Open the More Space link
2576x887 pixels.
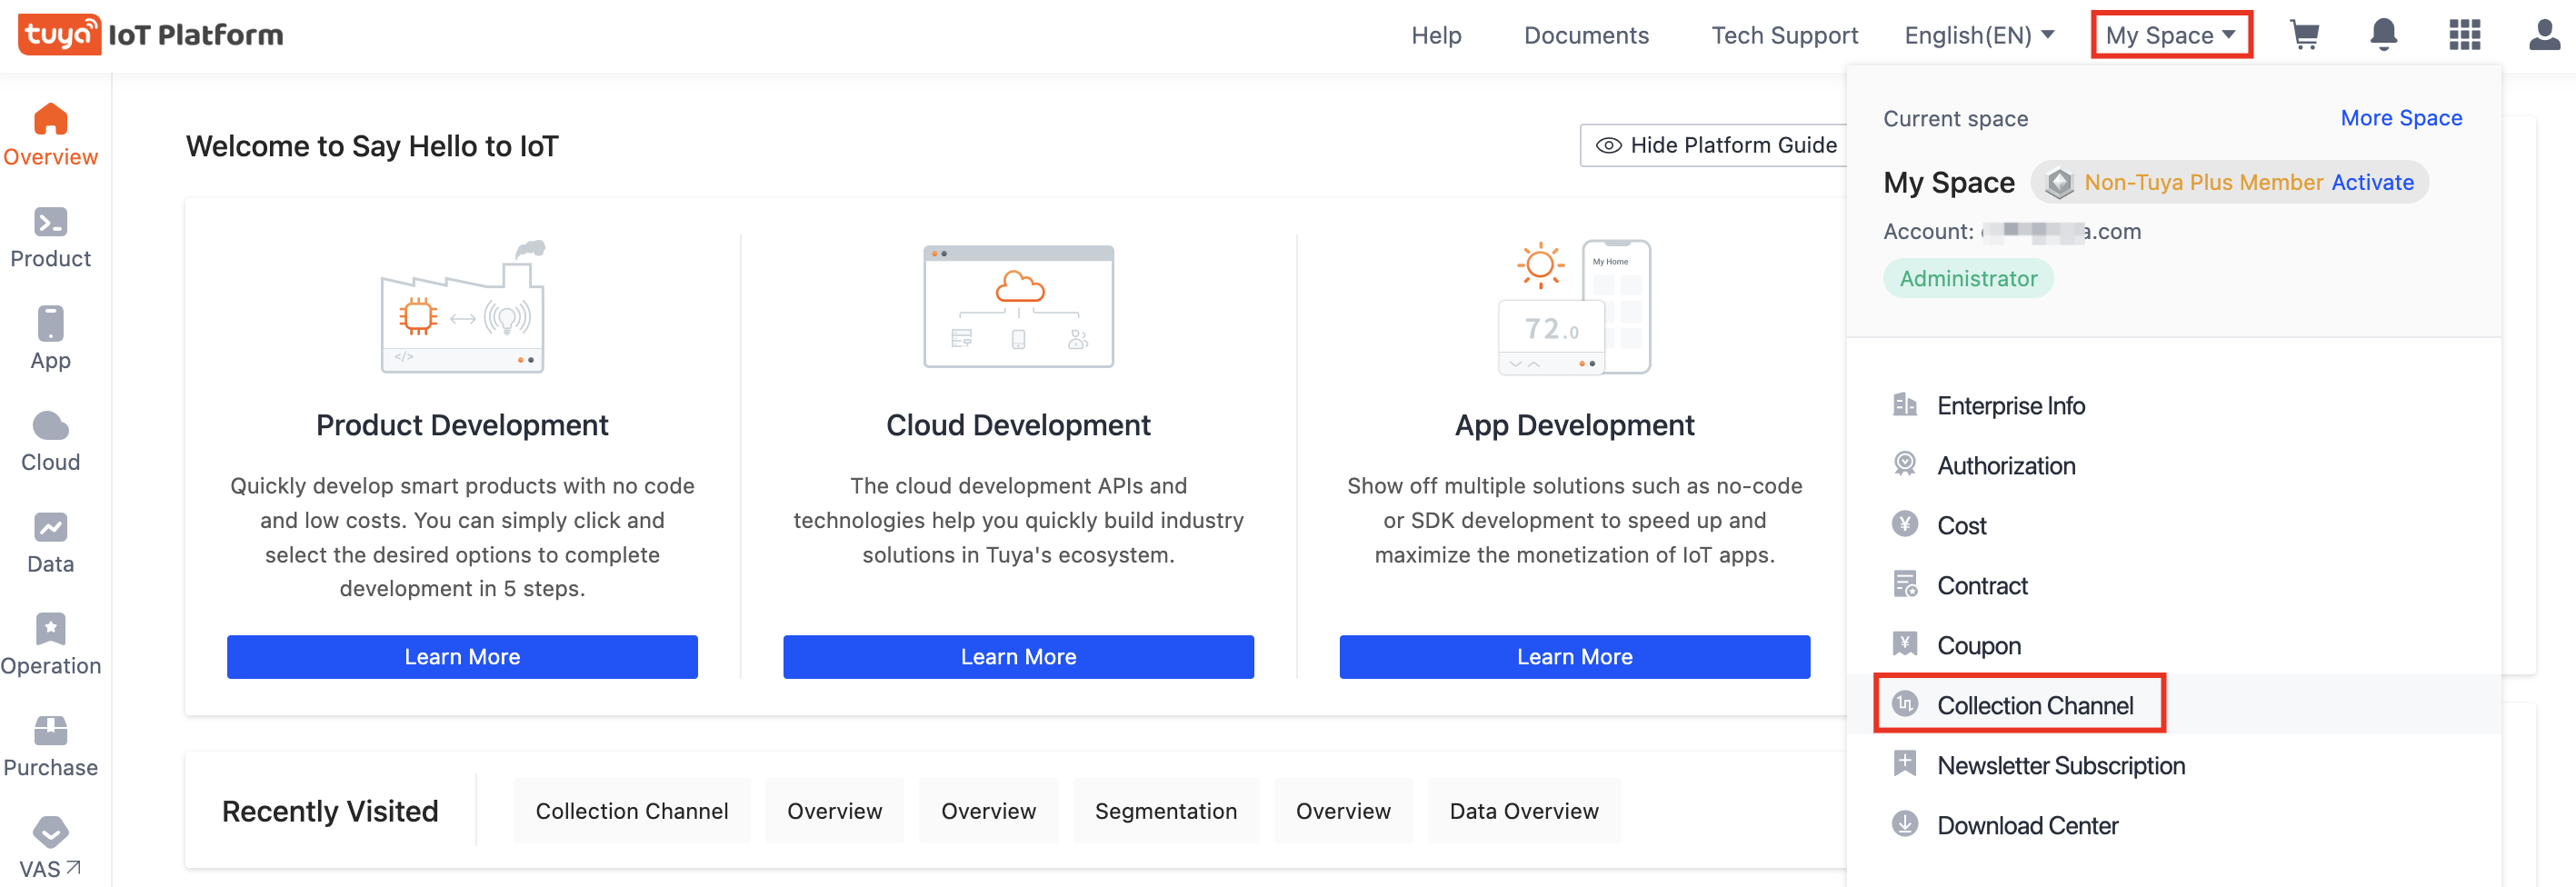click(x=2401, y=117)
